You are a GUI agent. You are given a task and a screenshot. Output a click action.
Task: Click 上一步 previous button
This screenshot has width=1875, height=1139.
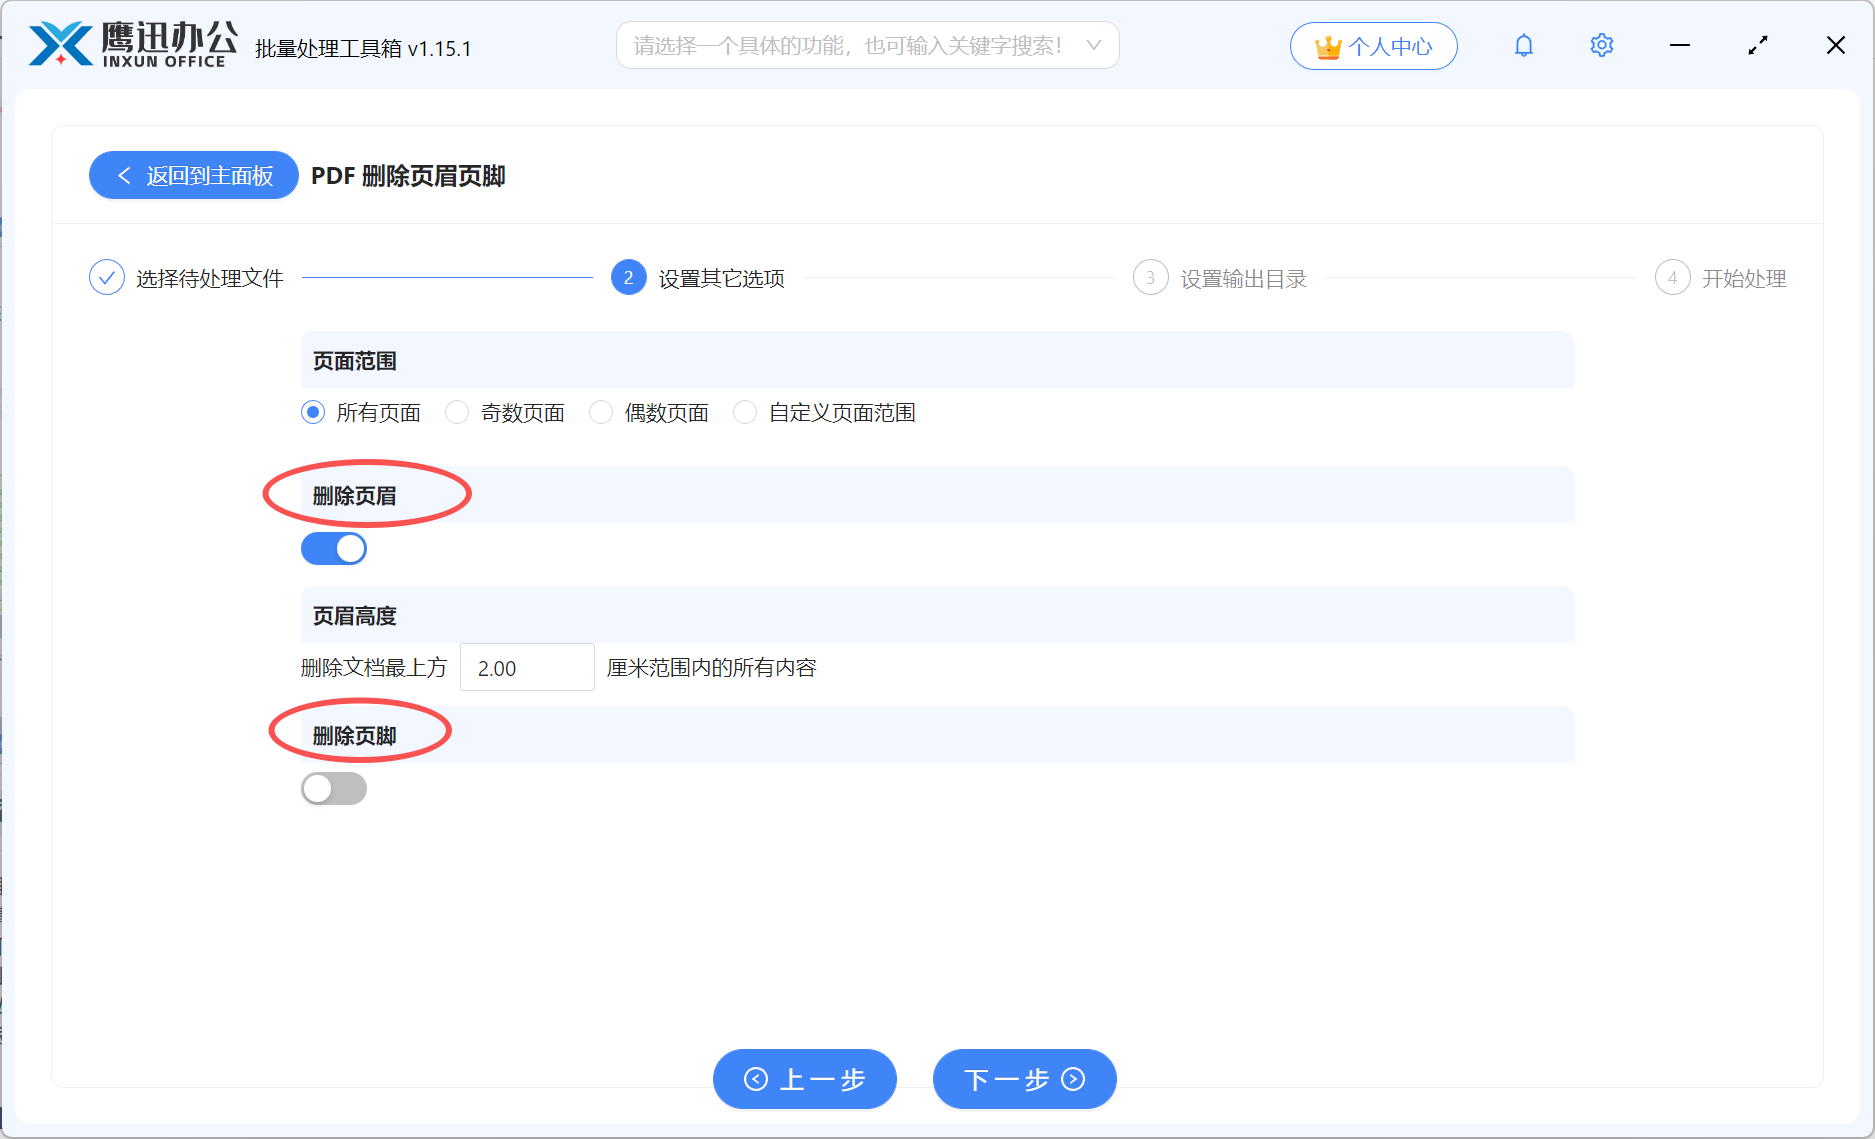coord(805,1079)
